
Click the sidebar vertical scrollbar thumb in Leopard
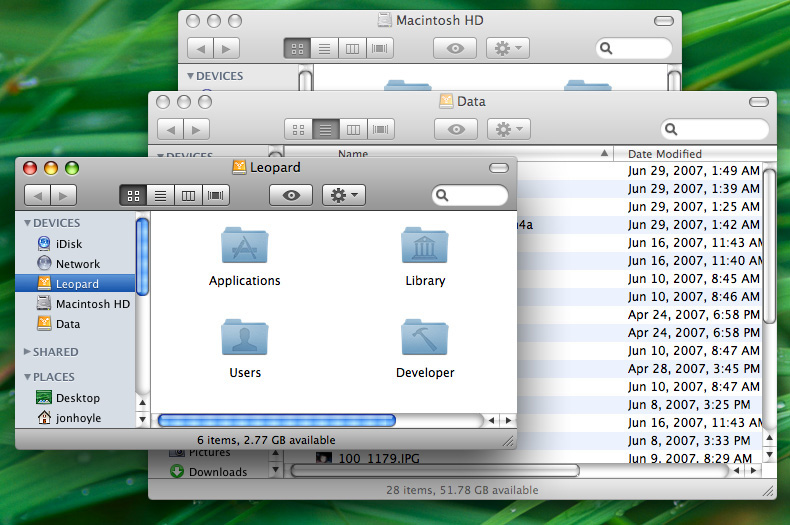[x=143, y=256]
